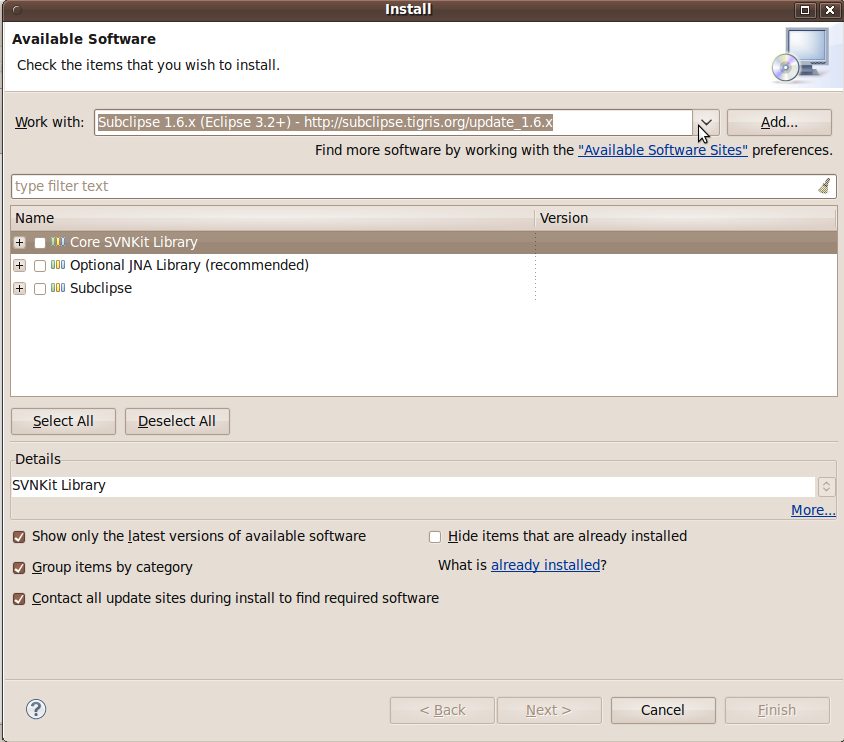Sort by the Name column header

point(272,218)
